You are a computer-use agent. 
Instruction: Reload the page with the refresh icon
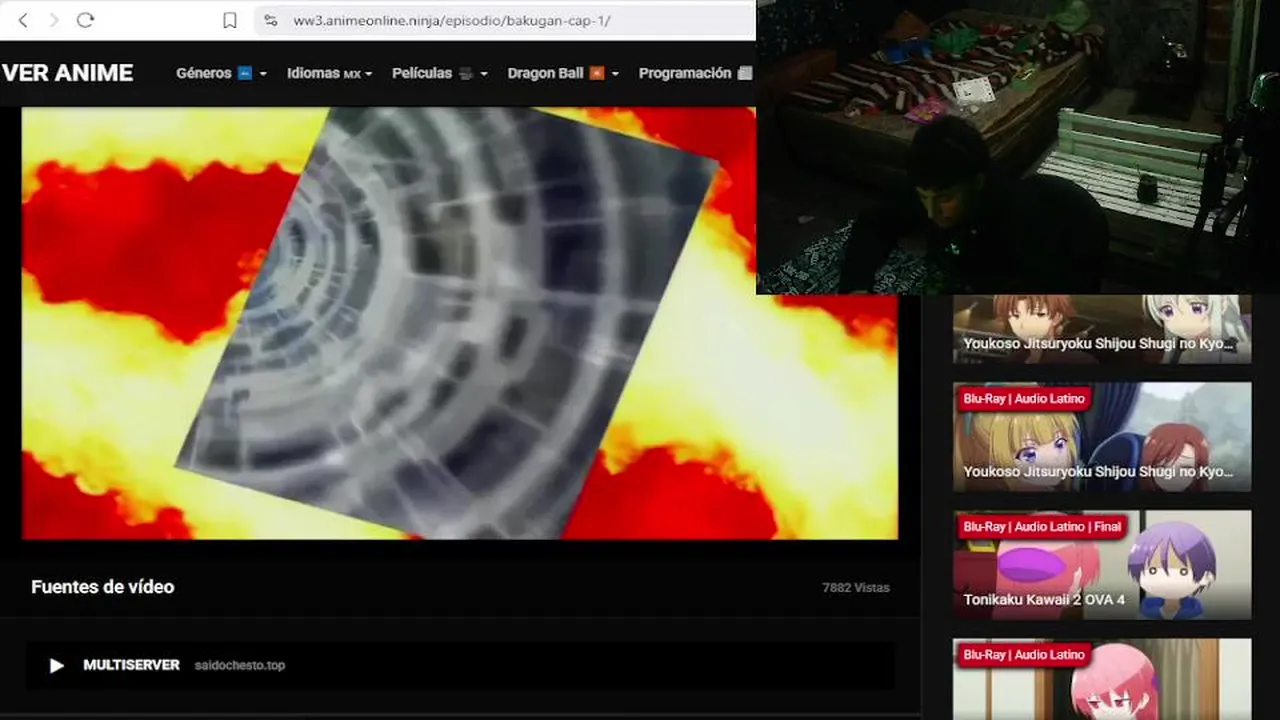click(x=86, y=20)
